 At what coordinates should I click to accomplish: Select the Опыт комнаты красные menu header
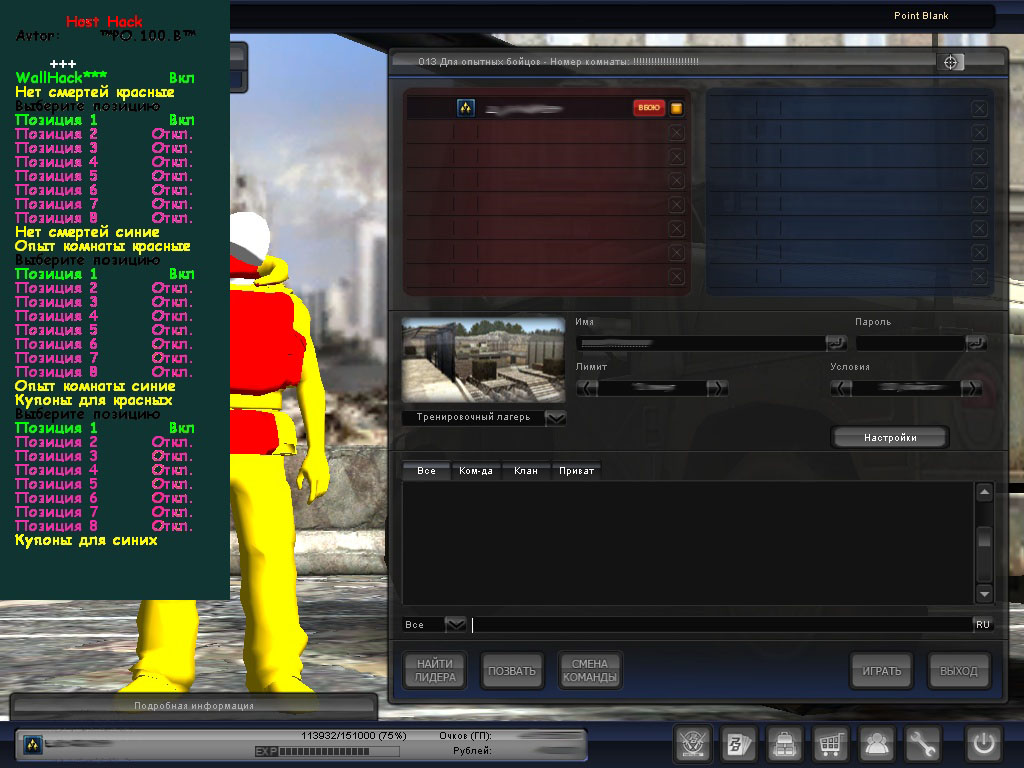[x=103, y=246]
